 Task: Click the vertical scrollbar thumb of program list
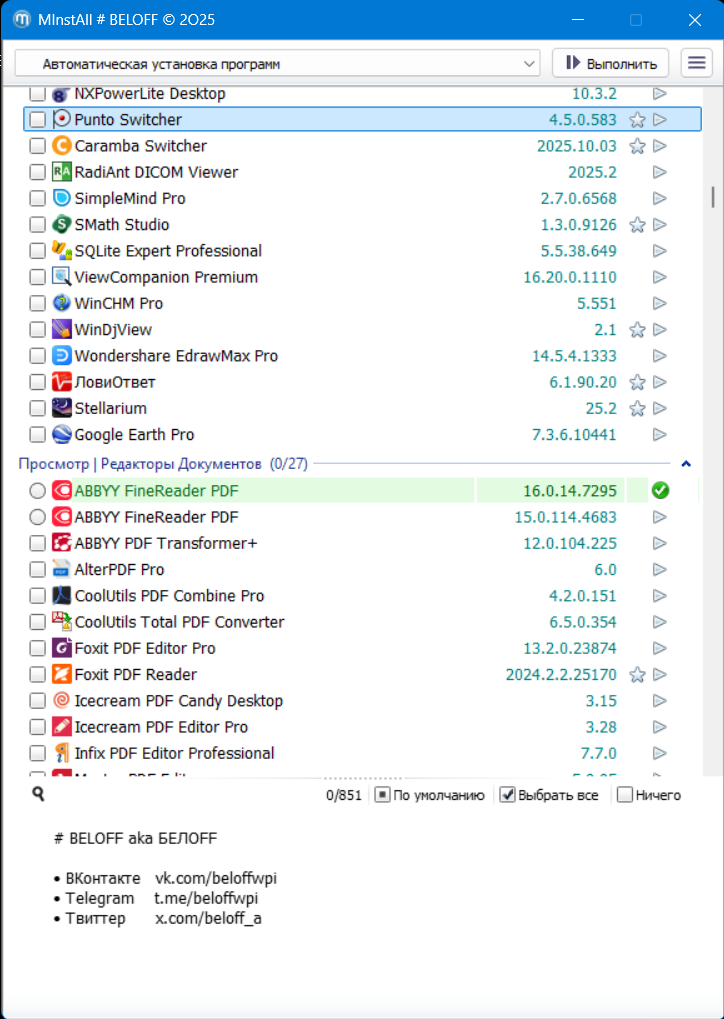(712, 195)
